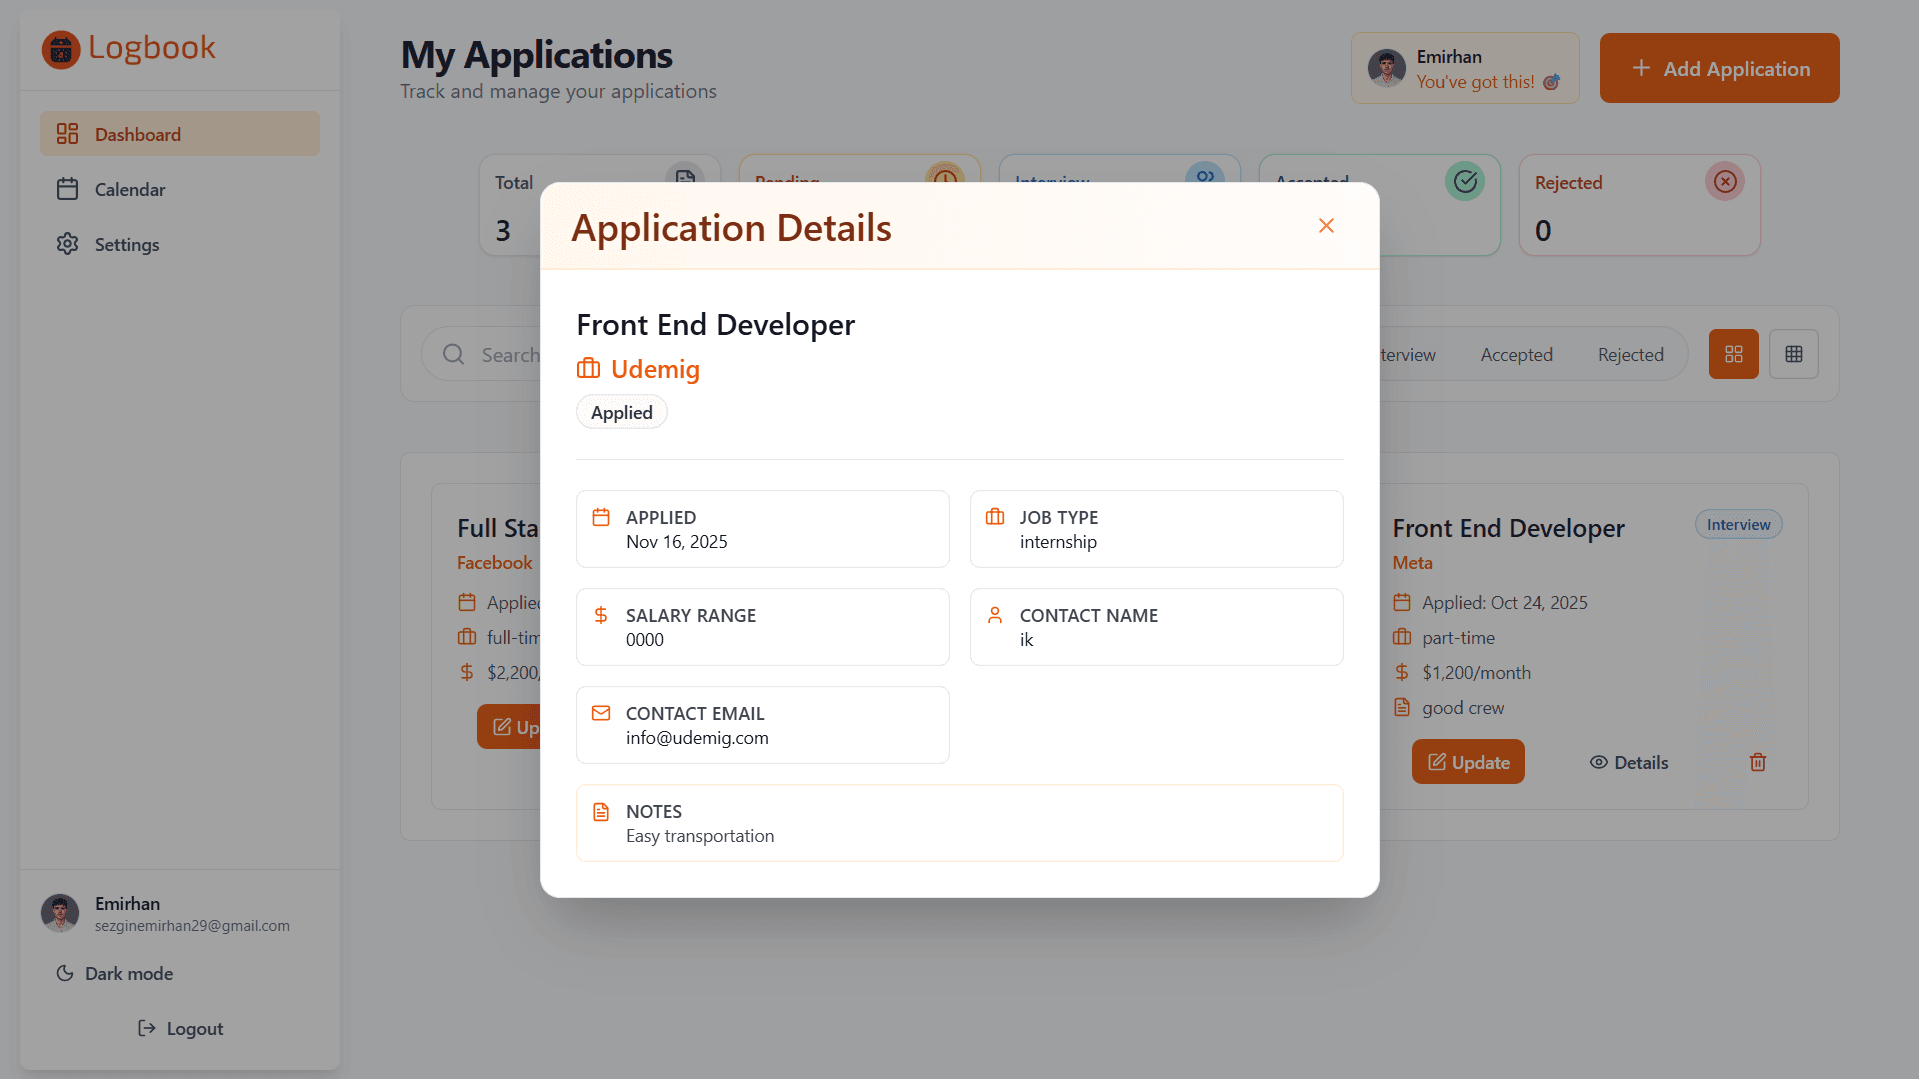The width and height of the screenshot is (1919, 1079).
Task: Click the document icon in the NOTES field
Action: click(x=601, y=811)
